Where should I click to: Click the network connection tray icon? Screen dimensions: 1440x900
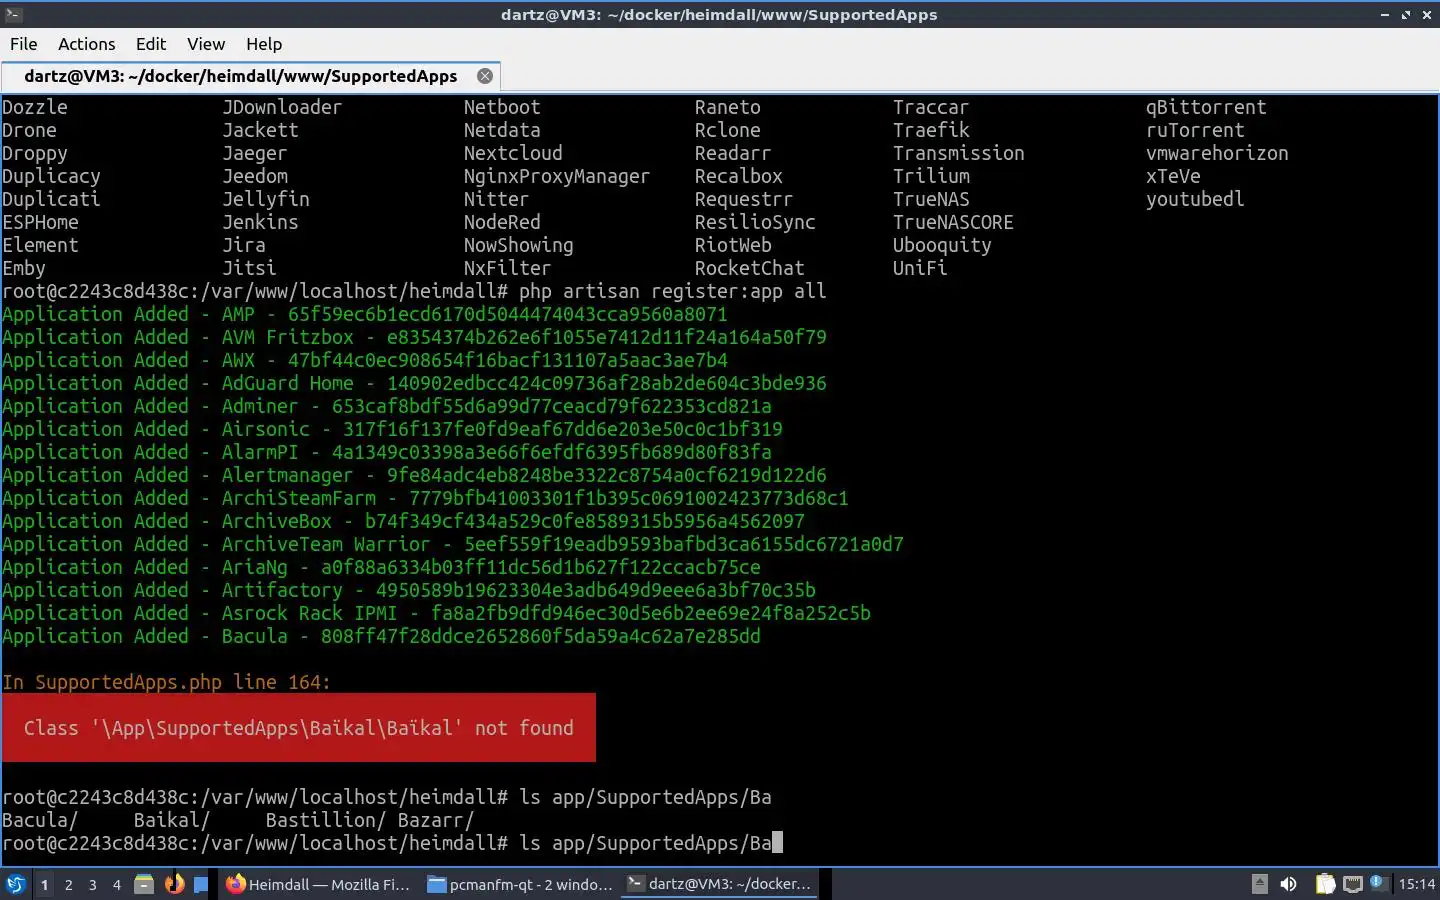(x=1352, y=884)
